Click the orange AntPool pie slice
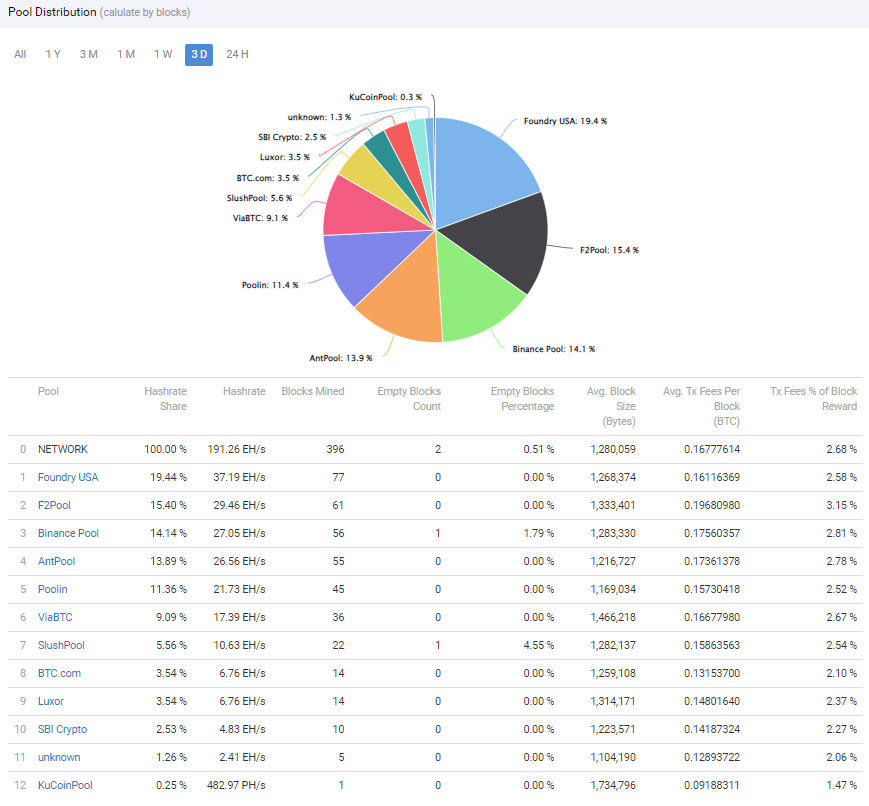Viewport: 869px width, 806px height. click(407, 297)
